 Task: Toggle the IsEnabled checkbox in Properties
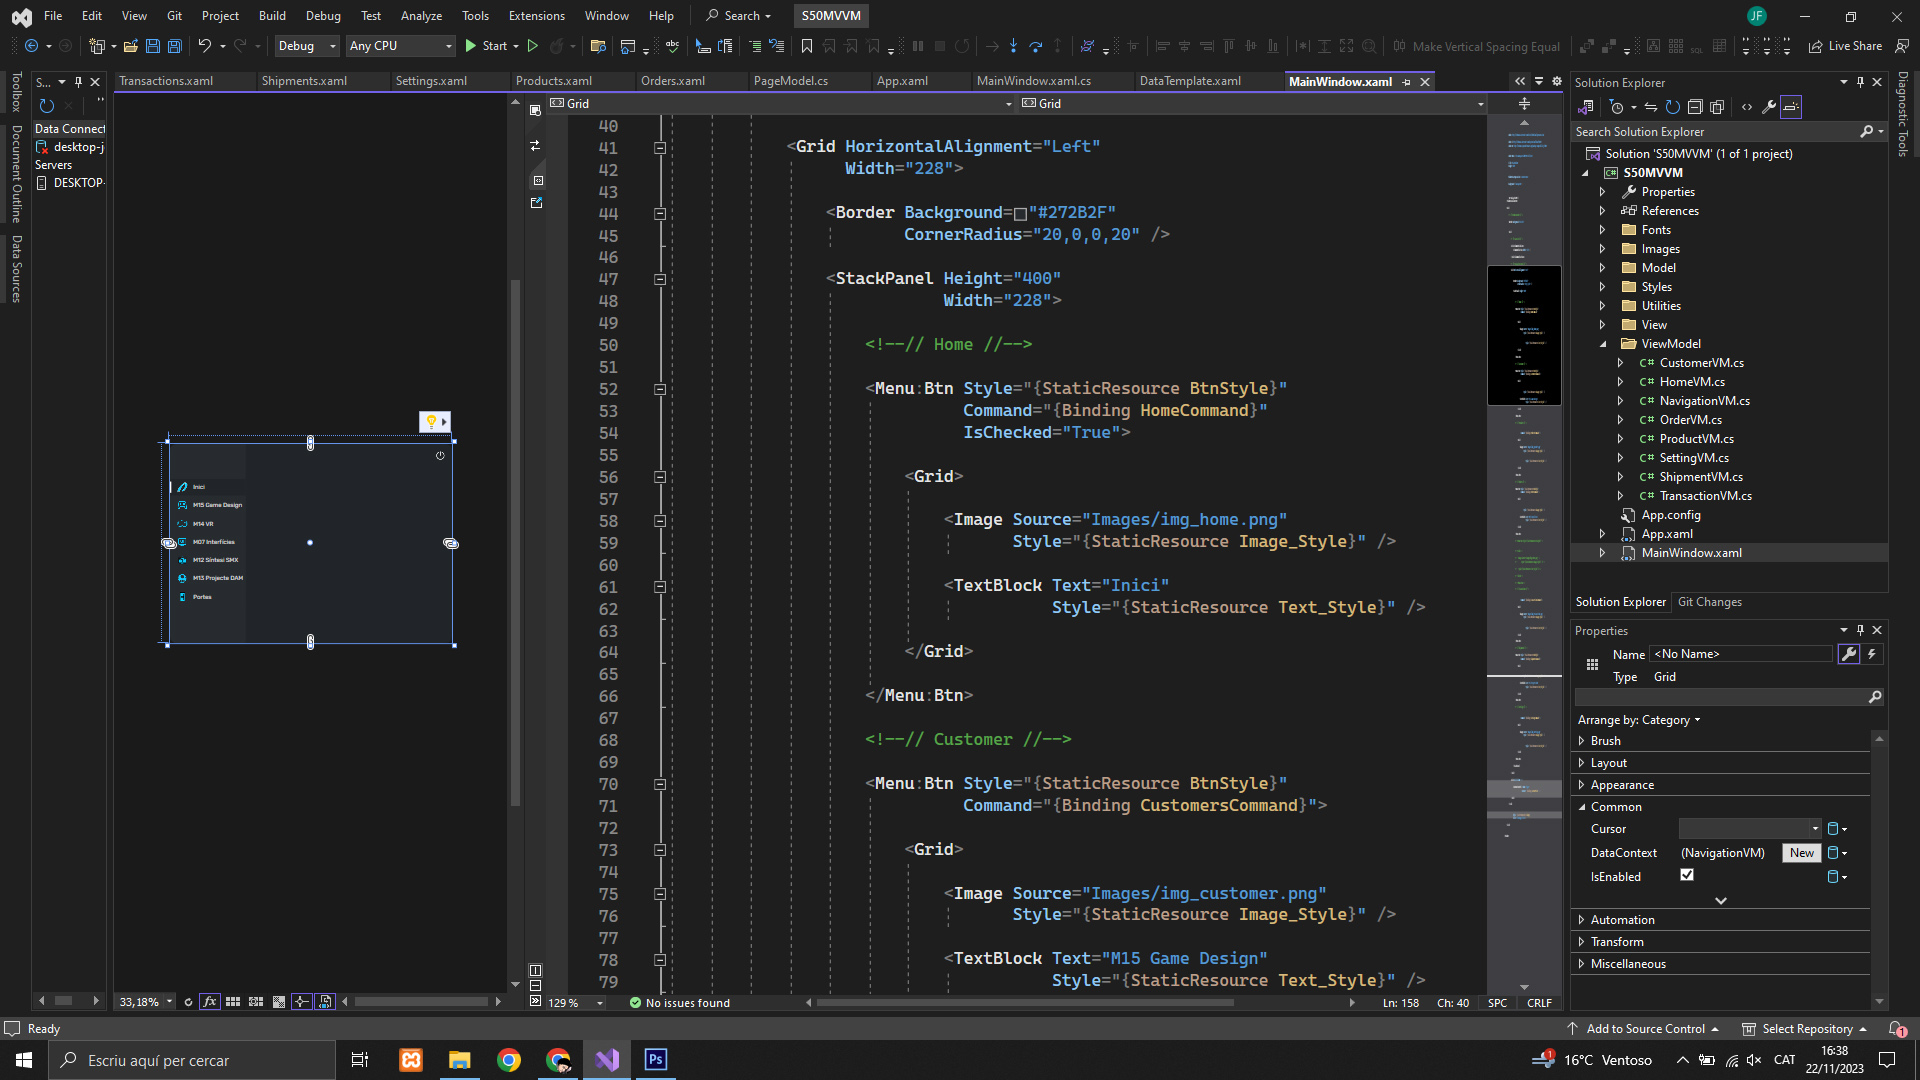pyautogui.click(x=1687, y=875)
